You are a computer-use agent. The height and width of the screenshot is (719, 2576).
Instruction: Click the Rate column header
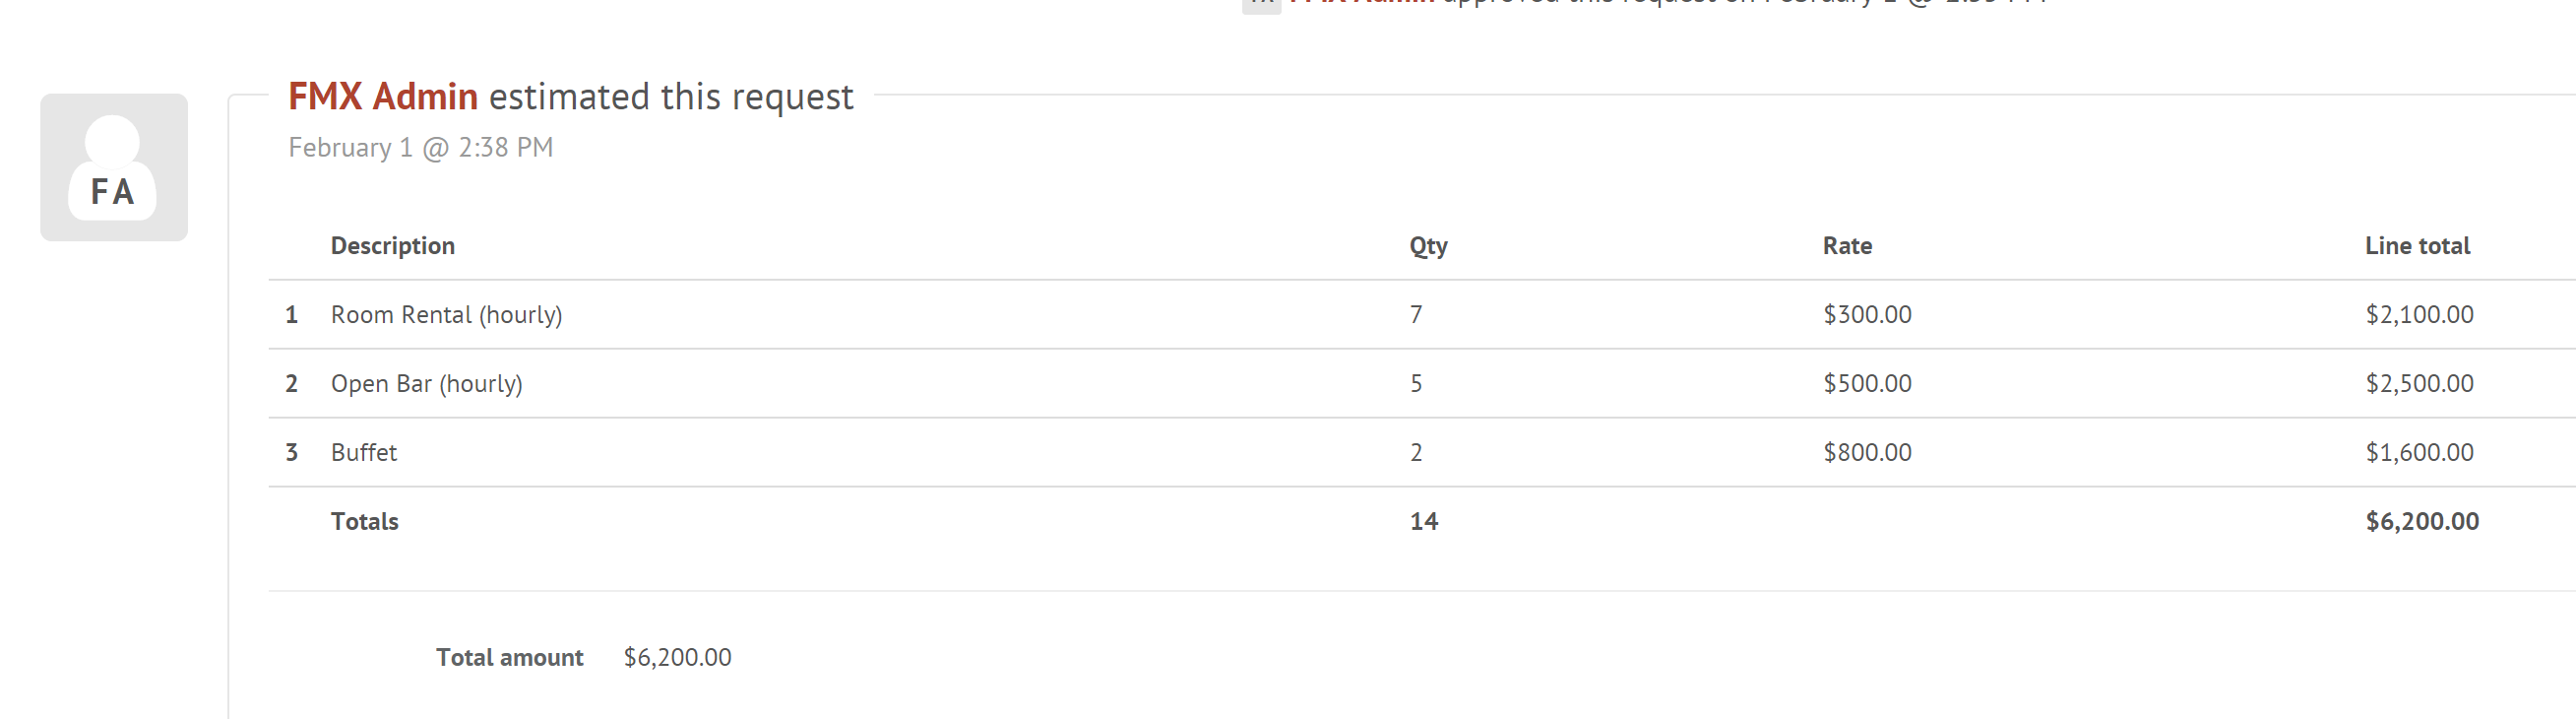(1847, 246)
